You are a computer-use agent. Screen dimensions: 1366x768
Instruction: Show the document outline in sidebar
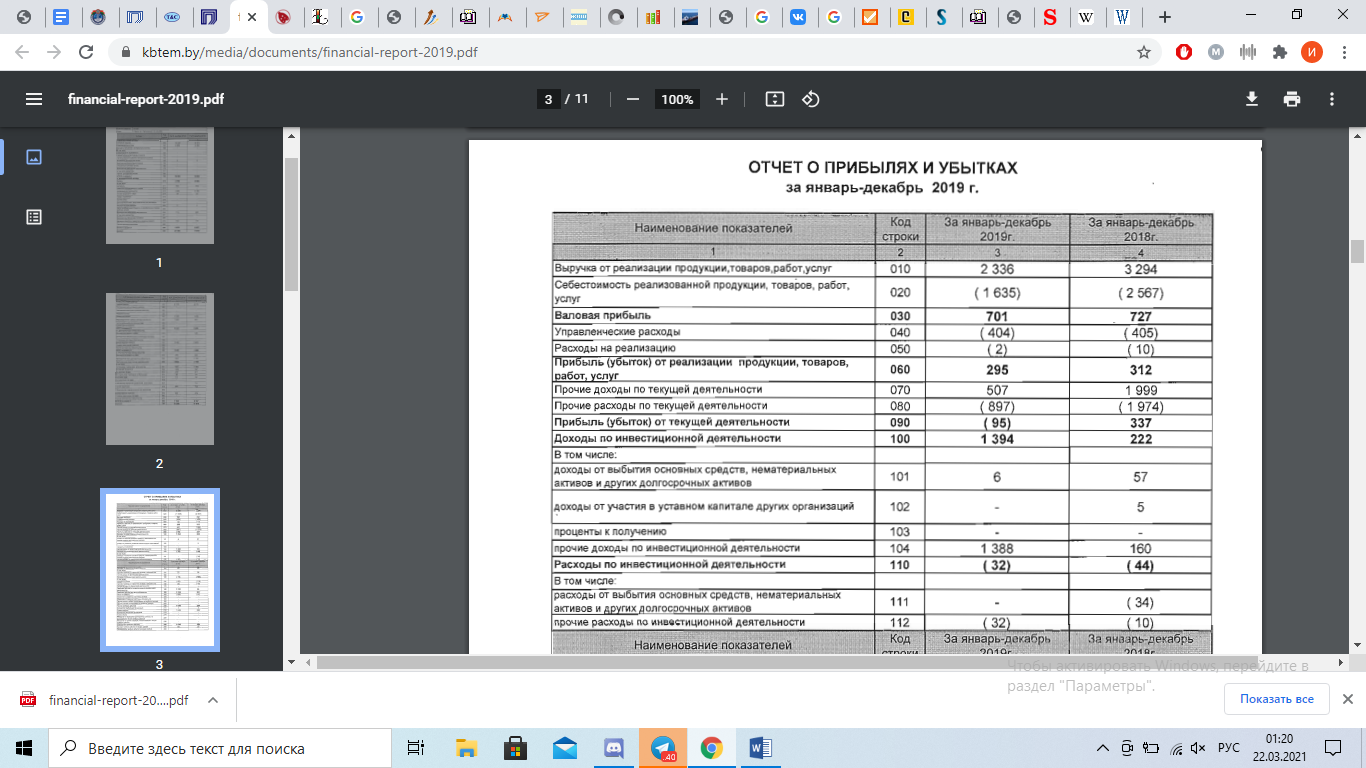pos(34,216)
